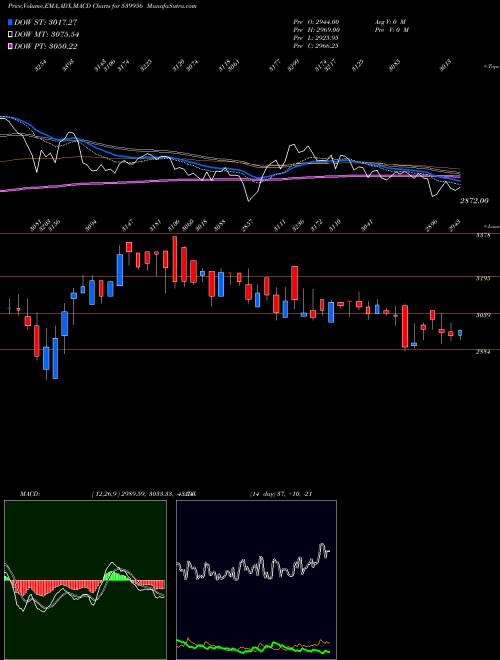500x660 pixels.
Task: Click the white DOW MT legend swatch
Action: tap(10, 35)
